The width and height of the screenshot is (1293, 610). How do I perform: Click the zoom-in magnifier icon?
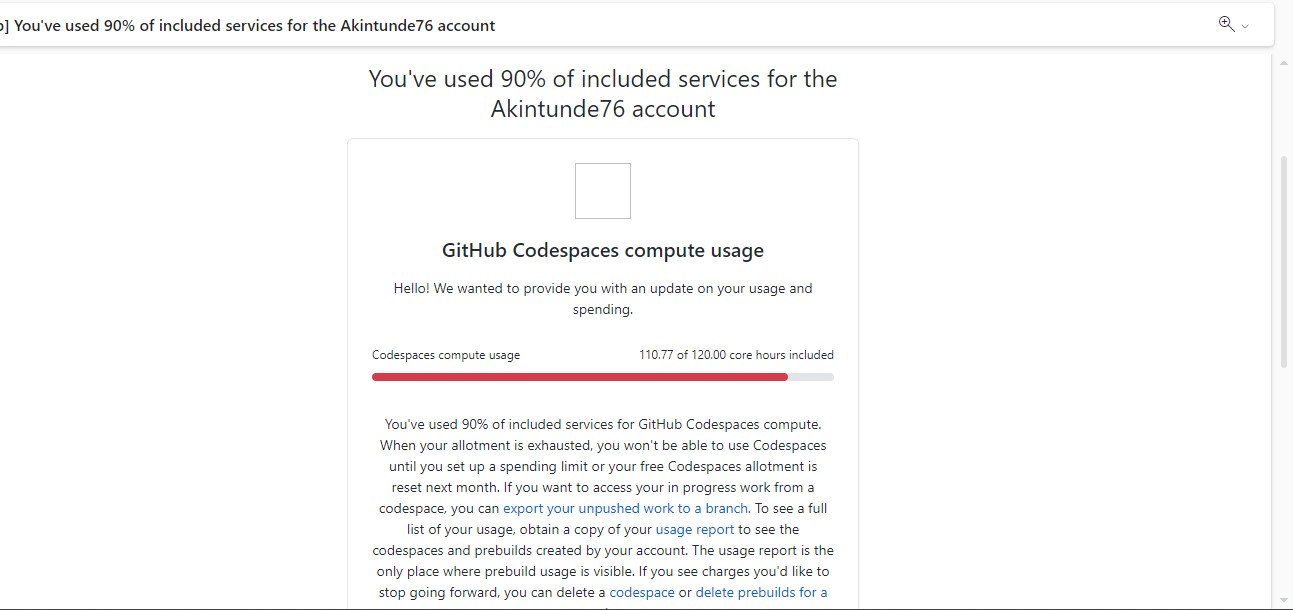click(1224, 23)
